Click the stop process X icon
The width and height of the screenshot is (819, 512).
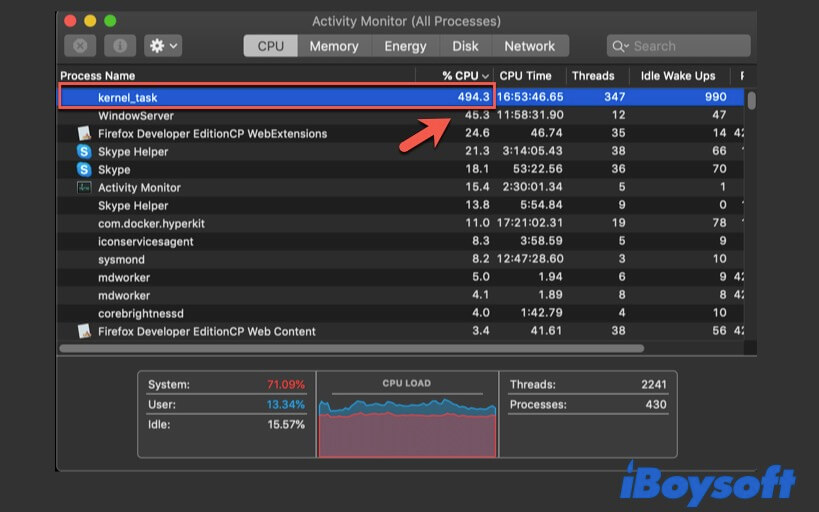(80, 46)
